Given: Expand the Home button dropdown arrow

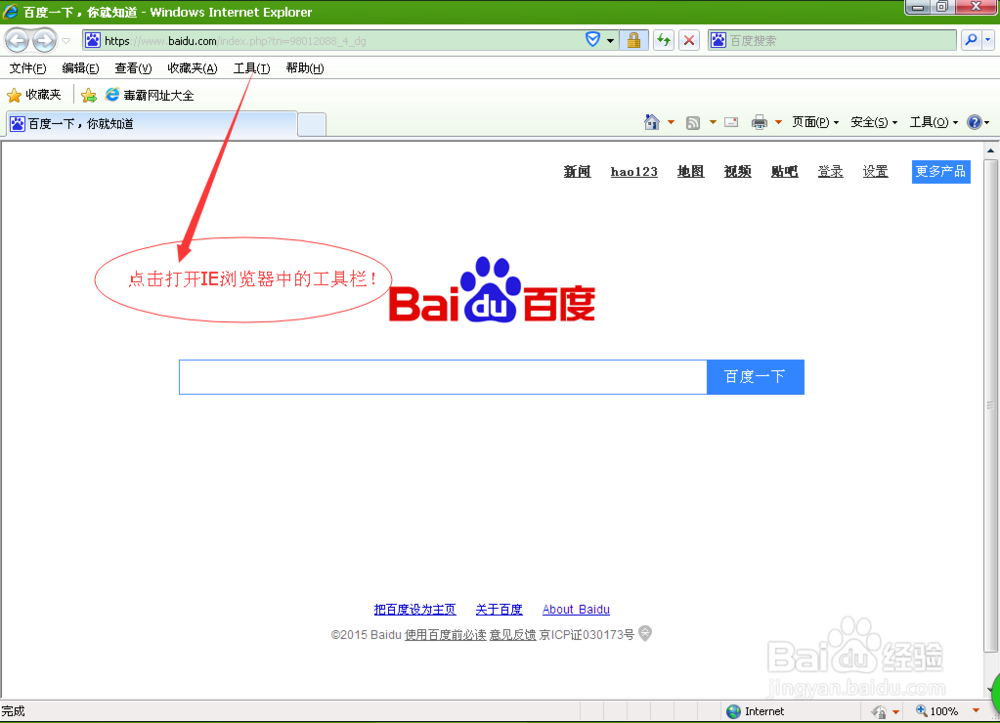Looking at the screenshot, I should click(671, 122).
